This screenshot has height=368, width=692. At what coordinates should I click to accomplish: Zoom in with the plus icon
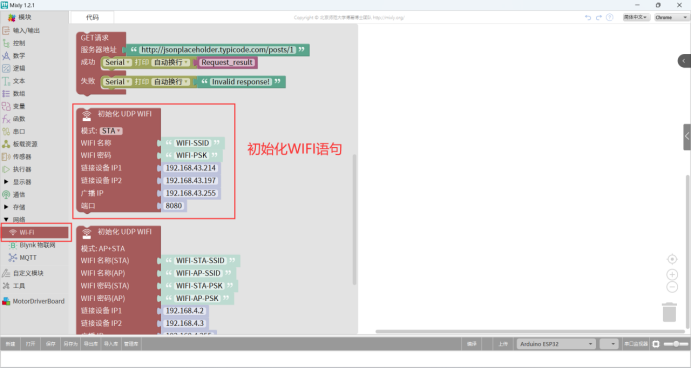pyautogui.click(x=672, y=274)
